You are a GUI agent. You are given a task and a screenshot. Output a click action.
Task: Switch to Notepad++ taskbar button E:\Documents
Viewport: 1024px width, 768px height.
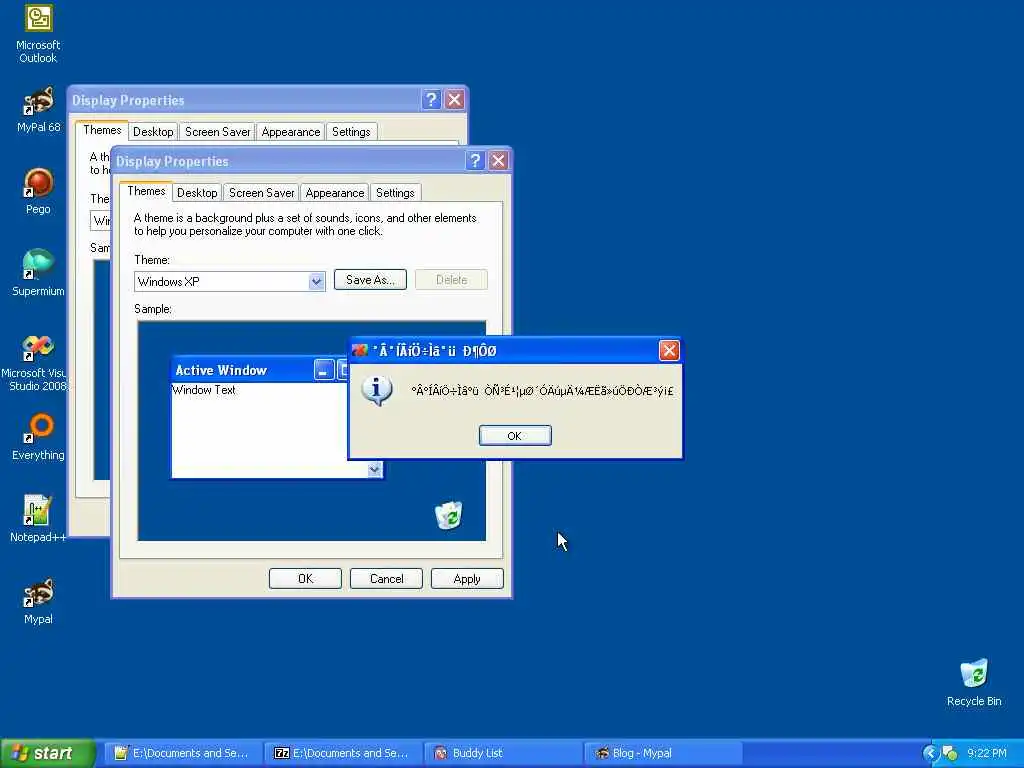pyautogui.click(x=183, y=753)
